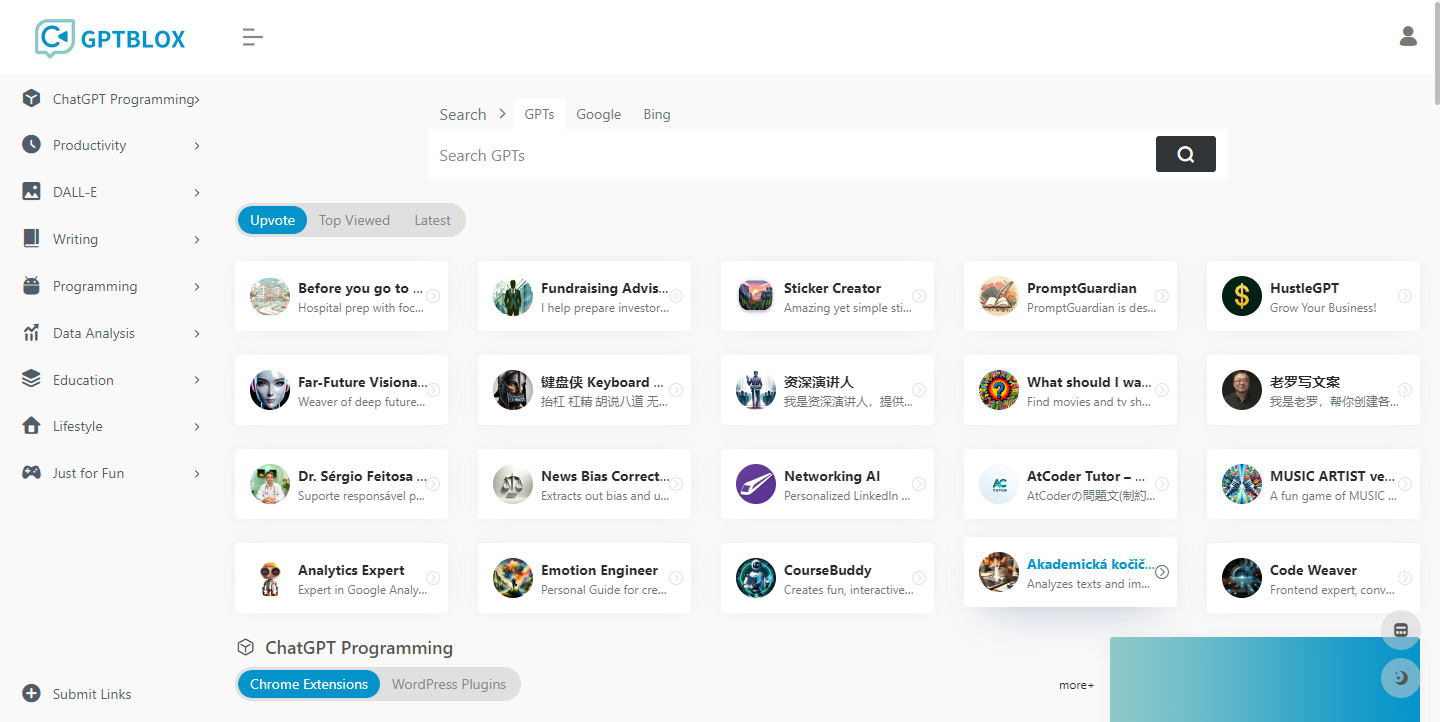Click the ChatGPT Programming cube icon in sidebar
Viewport: 1440px width, 722px height.
(32, 99)
